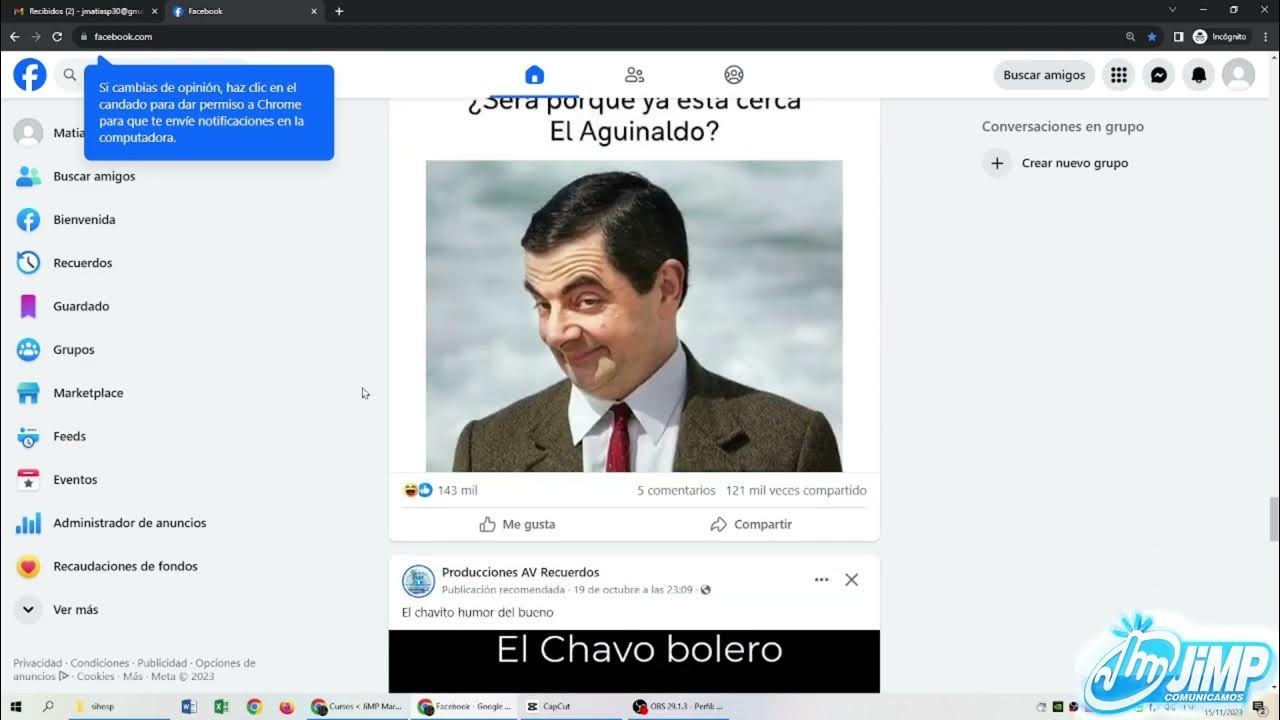Viewport: 1280px width, 720px height.
Task: Open the browser zoom magnifier icon
Action: [x=1130, y=36]
